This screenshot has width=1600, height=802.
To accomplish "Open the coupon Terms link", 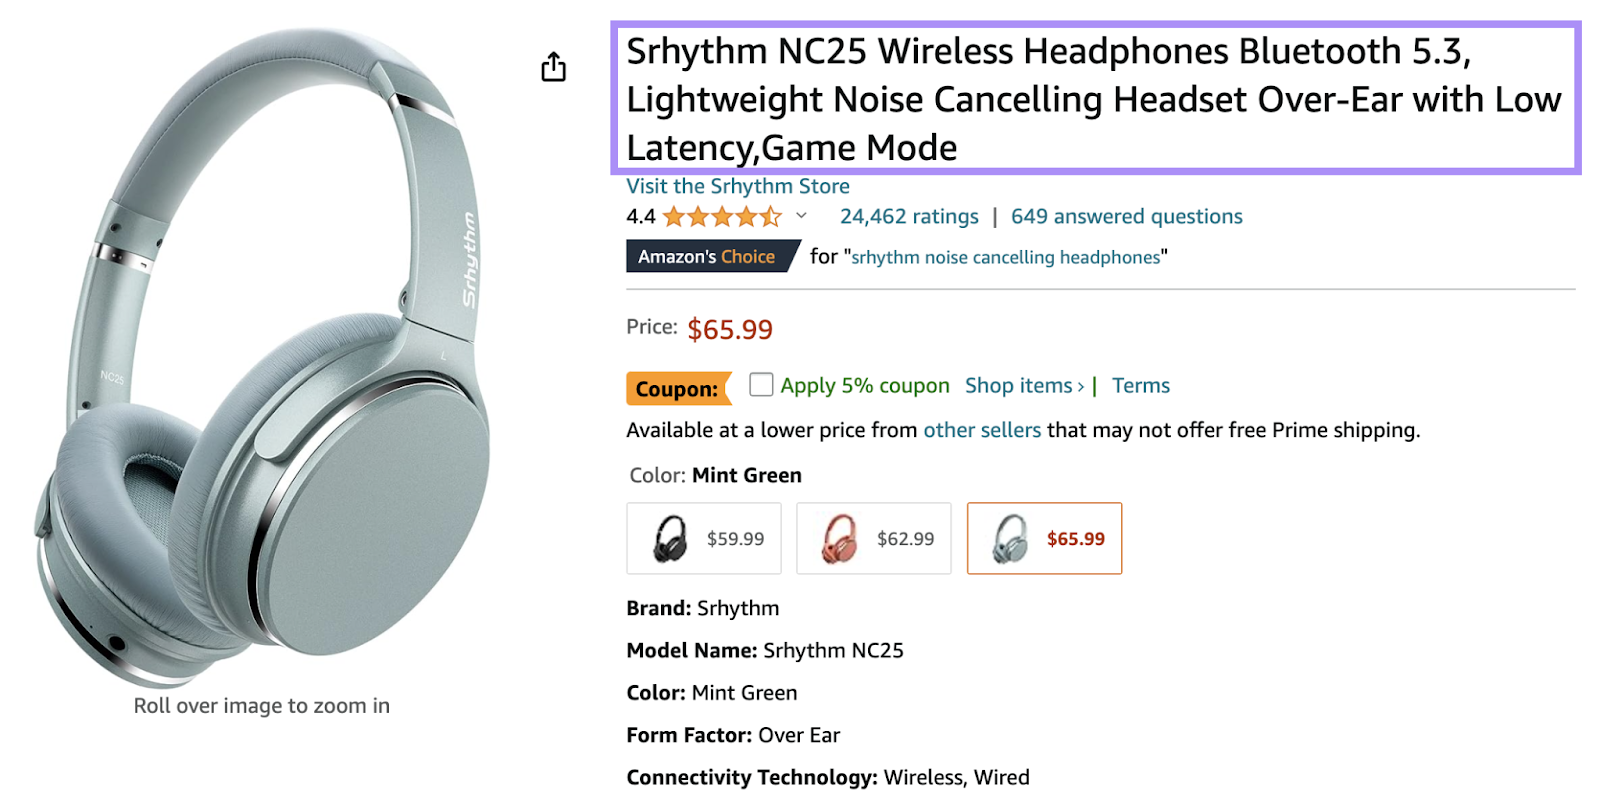I will (1141, 385).
